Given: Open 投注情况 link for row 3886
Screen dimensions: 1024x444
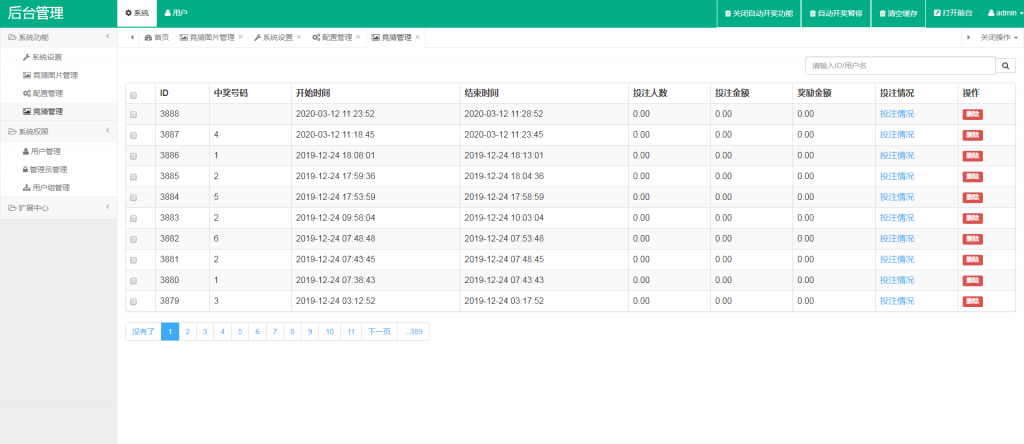Looking at the screenshot, I should [x=897, y=155].
